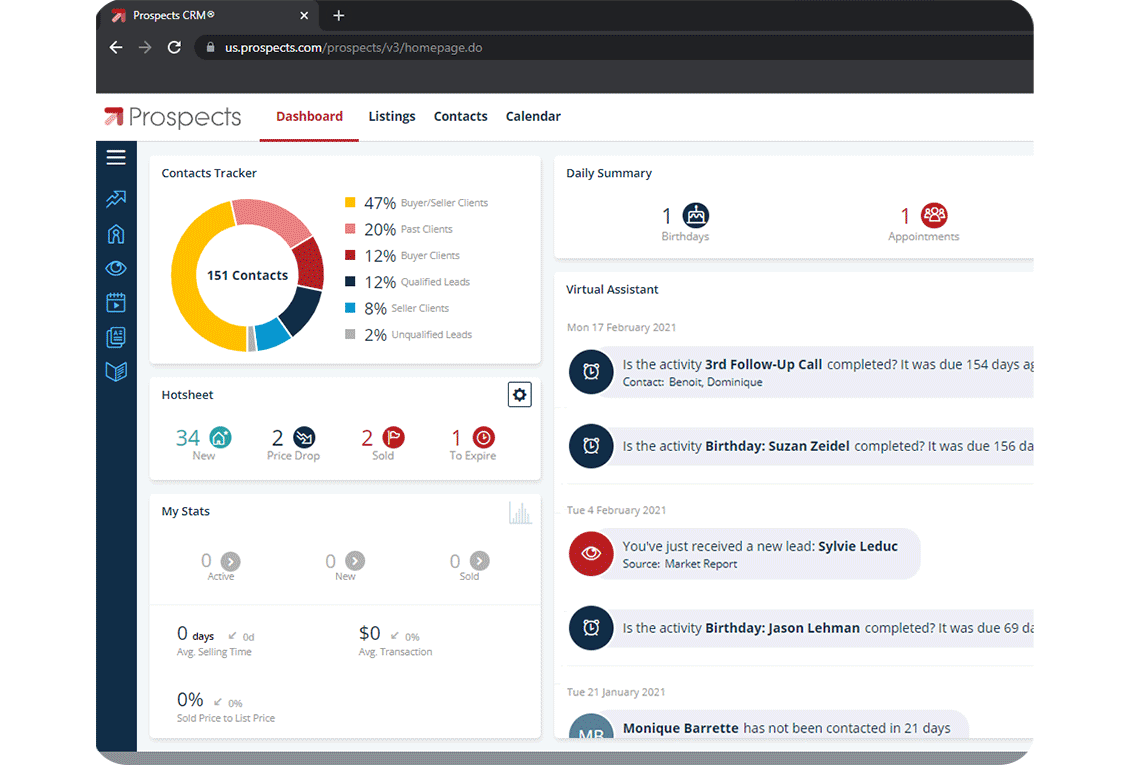This screenshot has height=765, width=1129.
Task: Click light blue Seller Clients legend swatch
Action: [350, 308]
